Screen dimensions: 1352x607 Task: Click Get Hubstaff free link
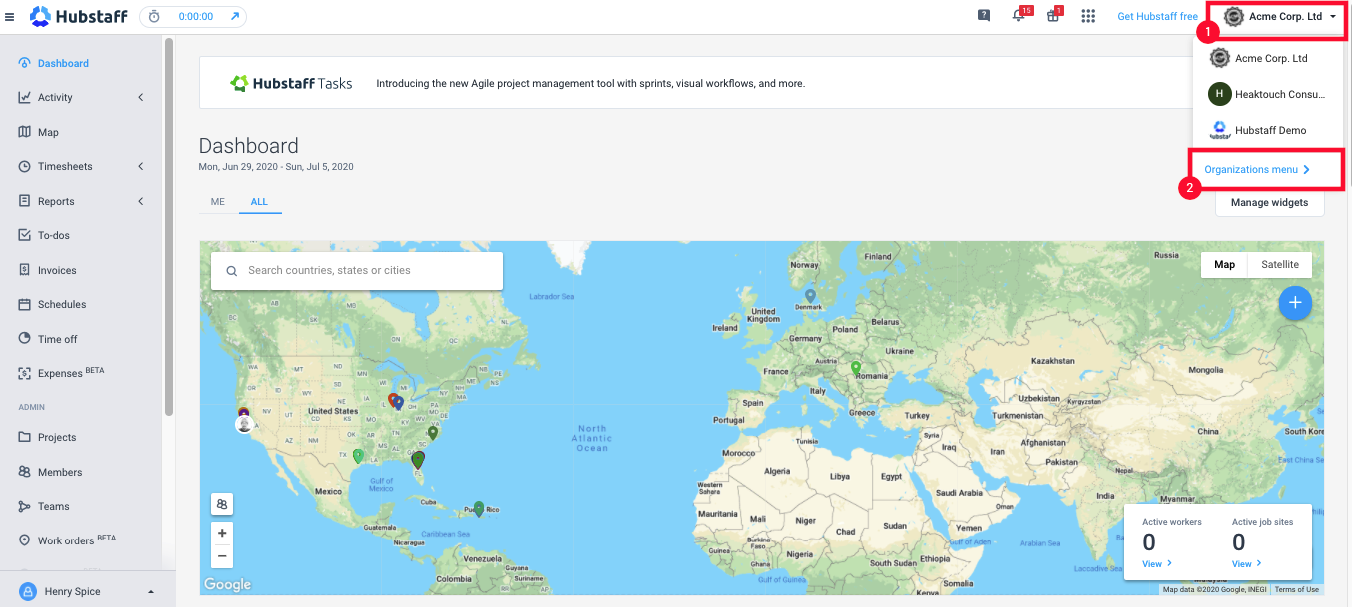[1157, 16]
